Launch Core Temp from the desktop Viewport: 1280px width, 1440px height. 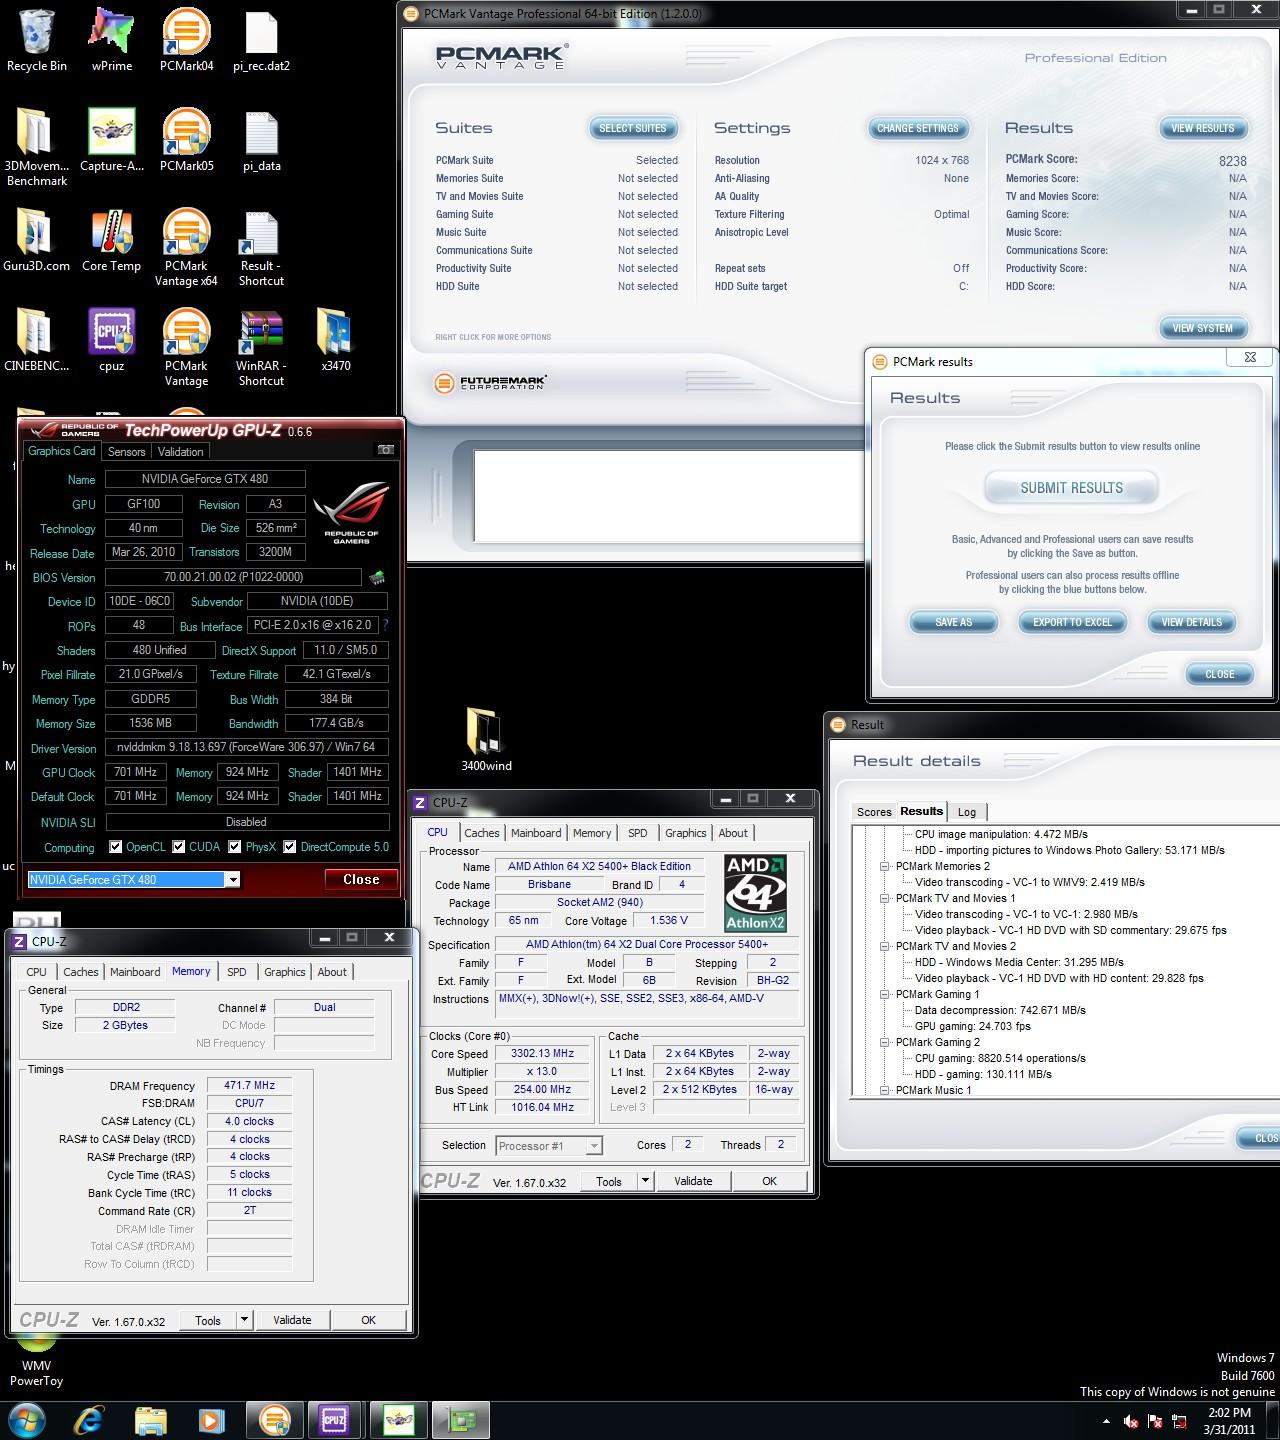(x=111, y=240)
